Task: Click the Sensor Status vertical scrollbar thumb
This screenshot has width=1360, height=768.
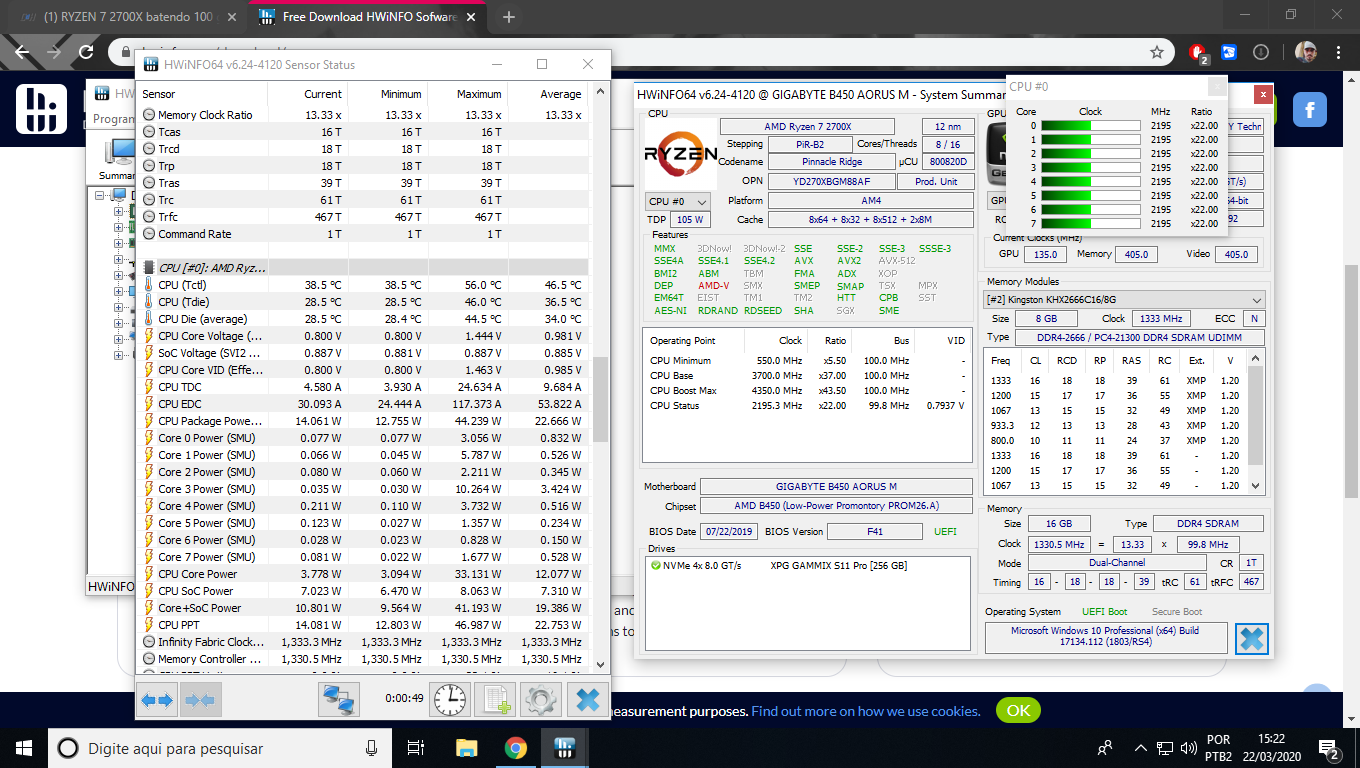Action: tap(600, 398)
